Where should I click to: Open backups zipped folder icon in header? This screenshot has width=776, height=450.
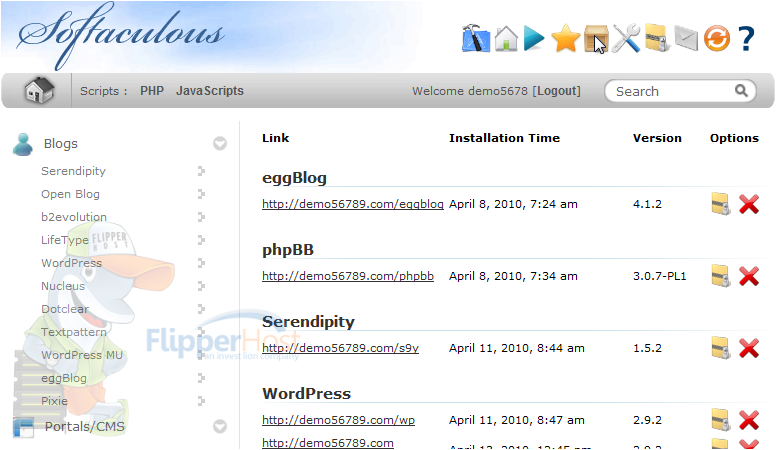coord(657,38)
